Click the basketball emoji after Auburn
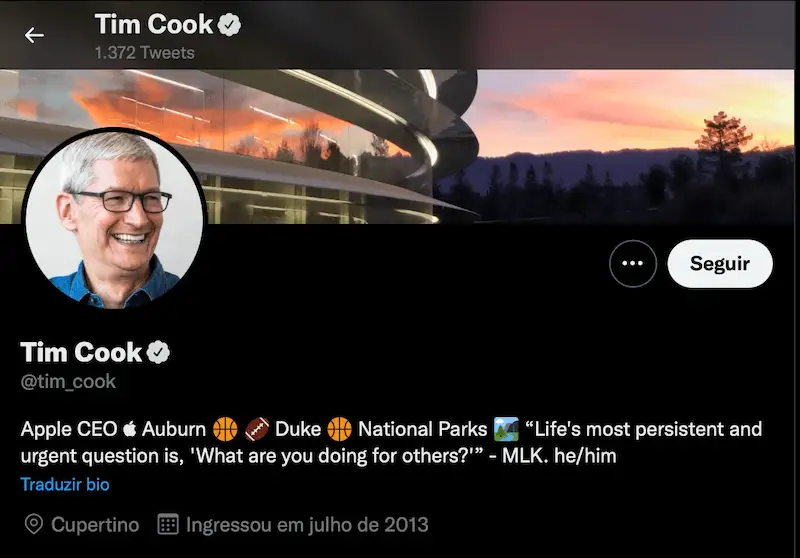 click(x=225, y=430)
